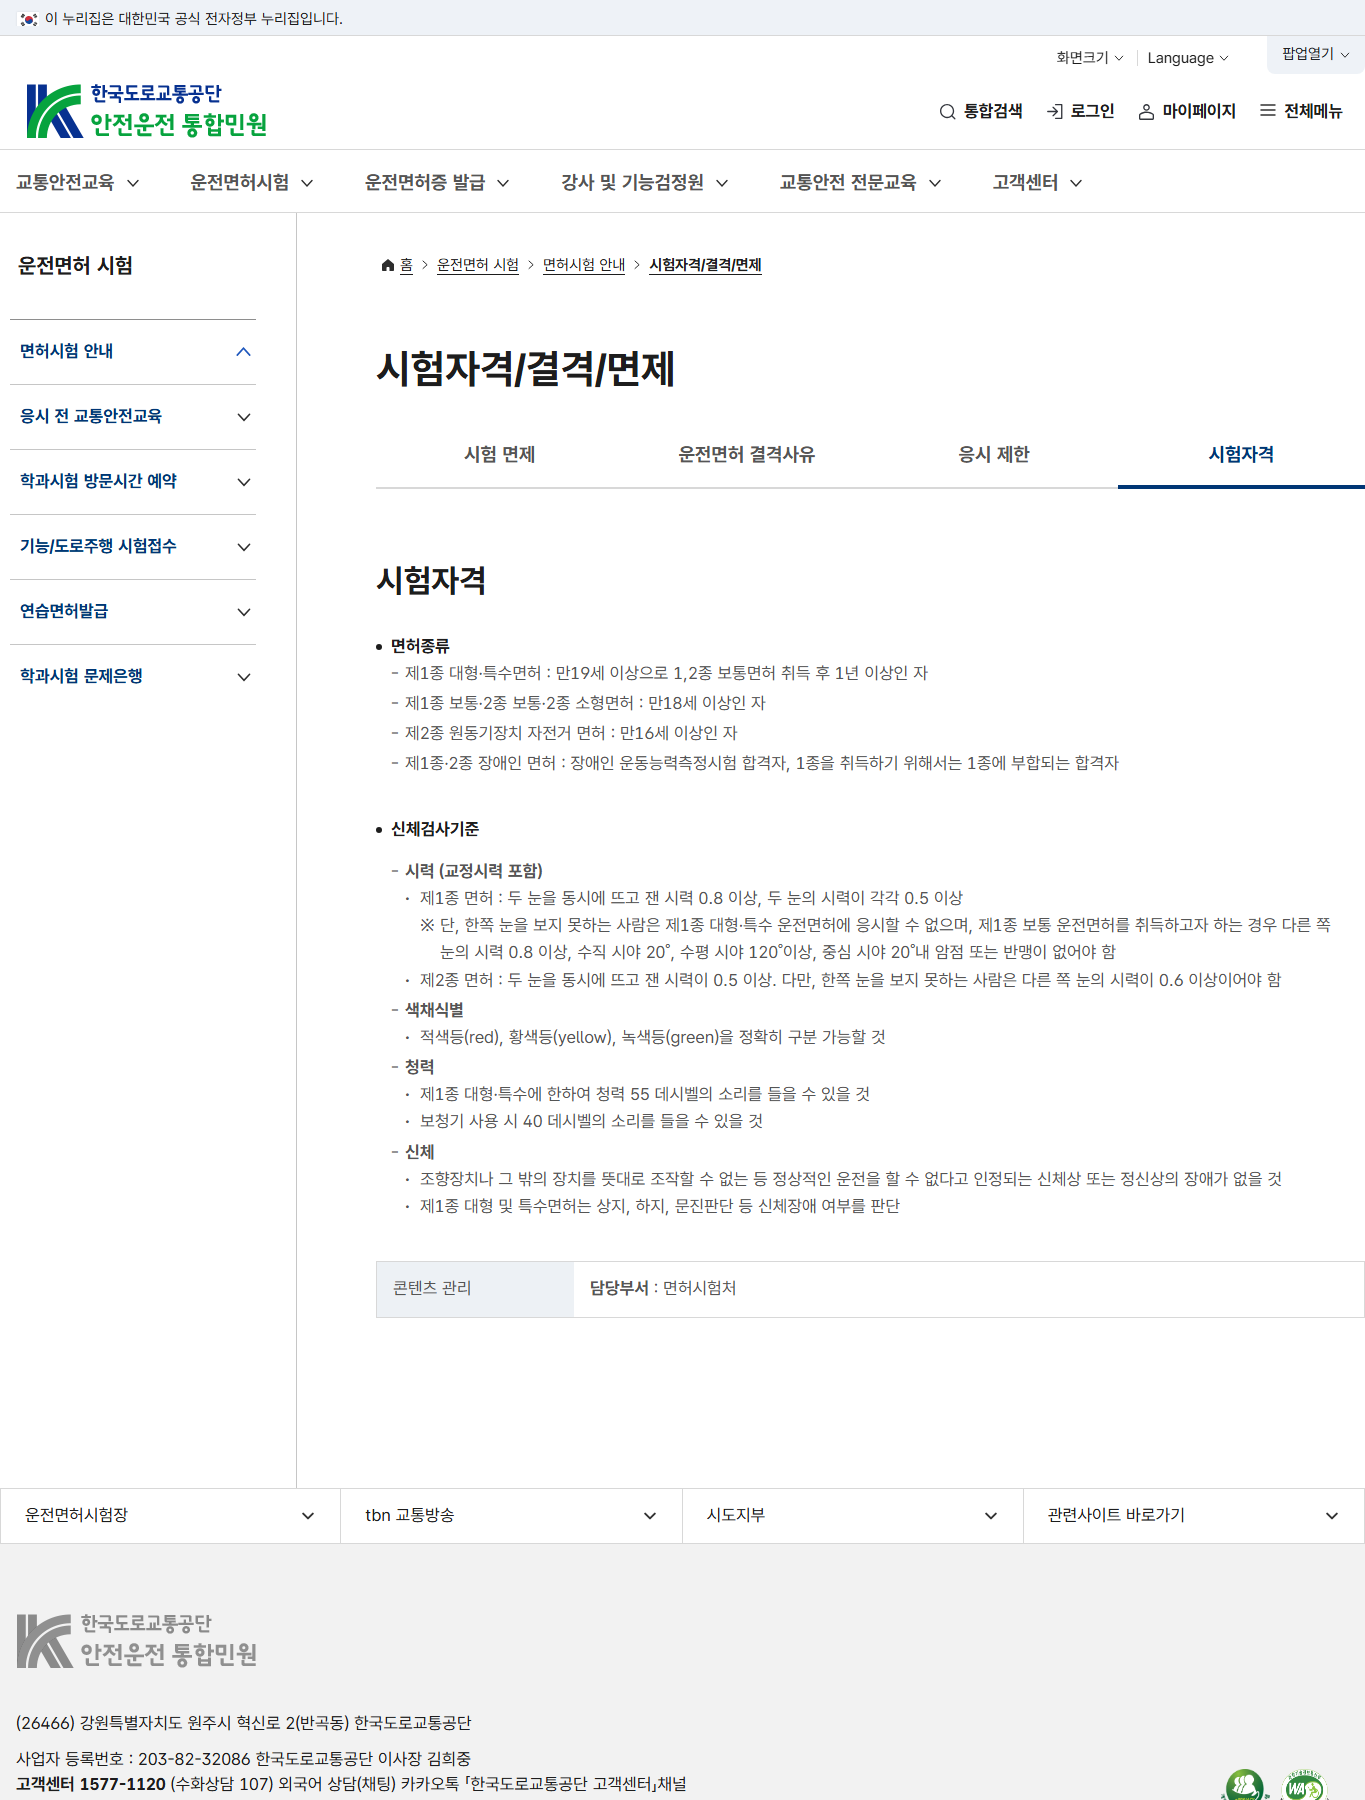
Task: Click the Korean flag icon in top banner
Action: [x=29, y=19]
